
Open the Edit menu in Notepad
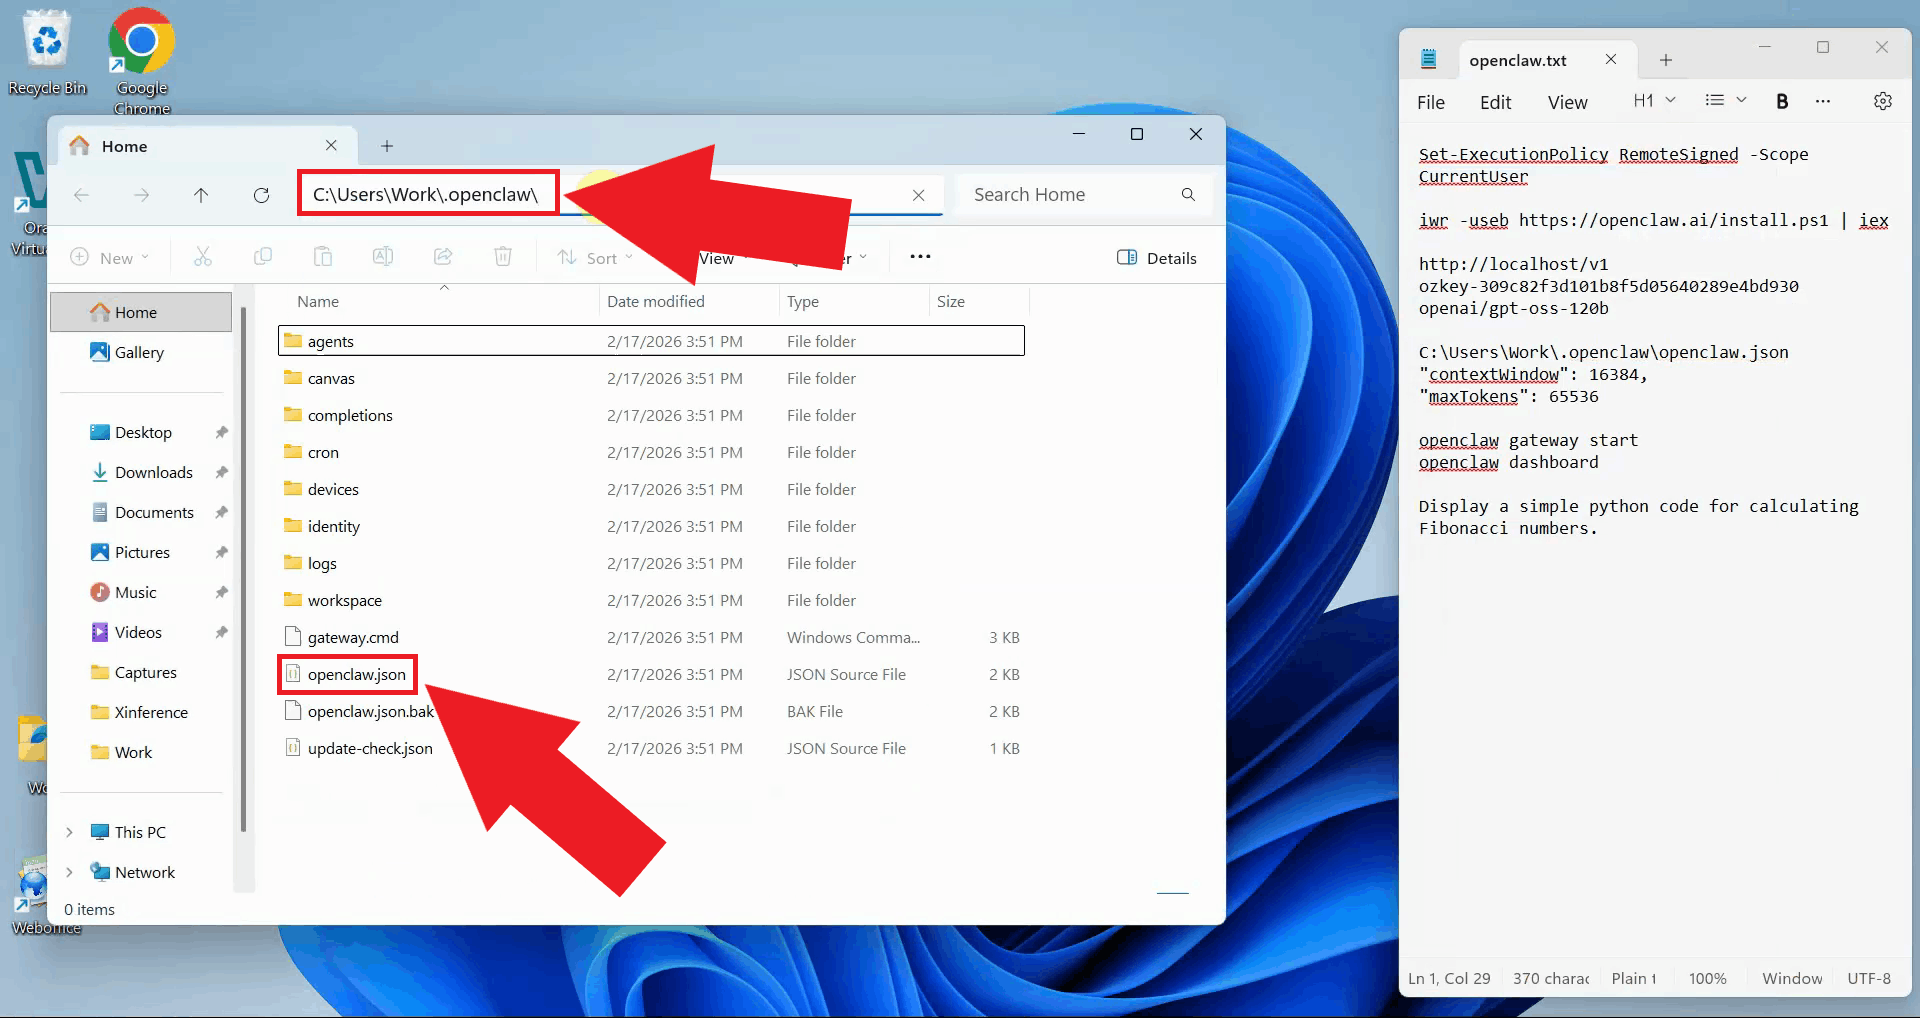click(1495, 102)
